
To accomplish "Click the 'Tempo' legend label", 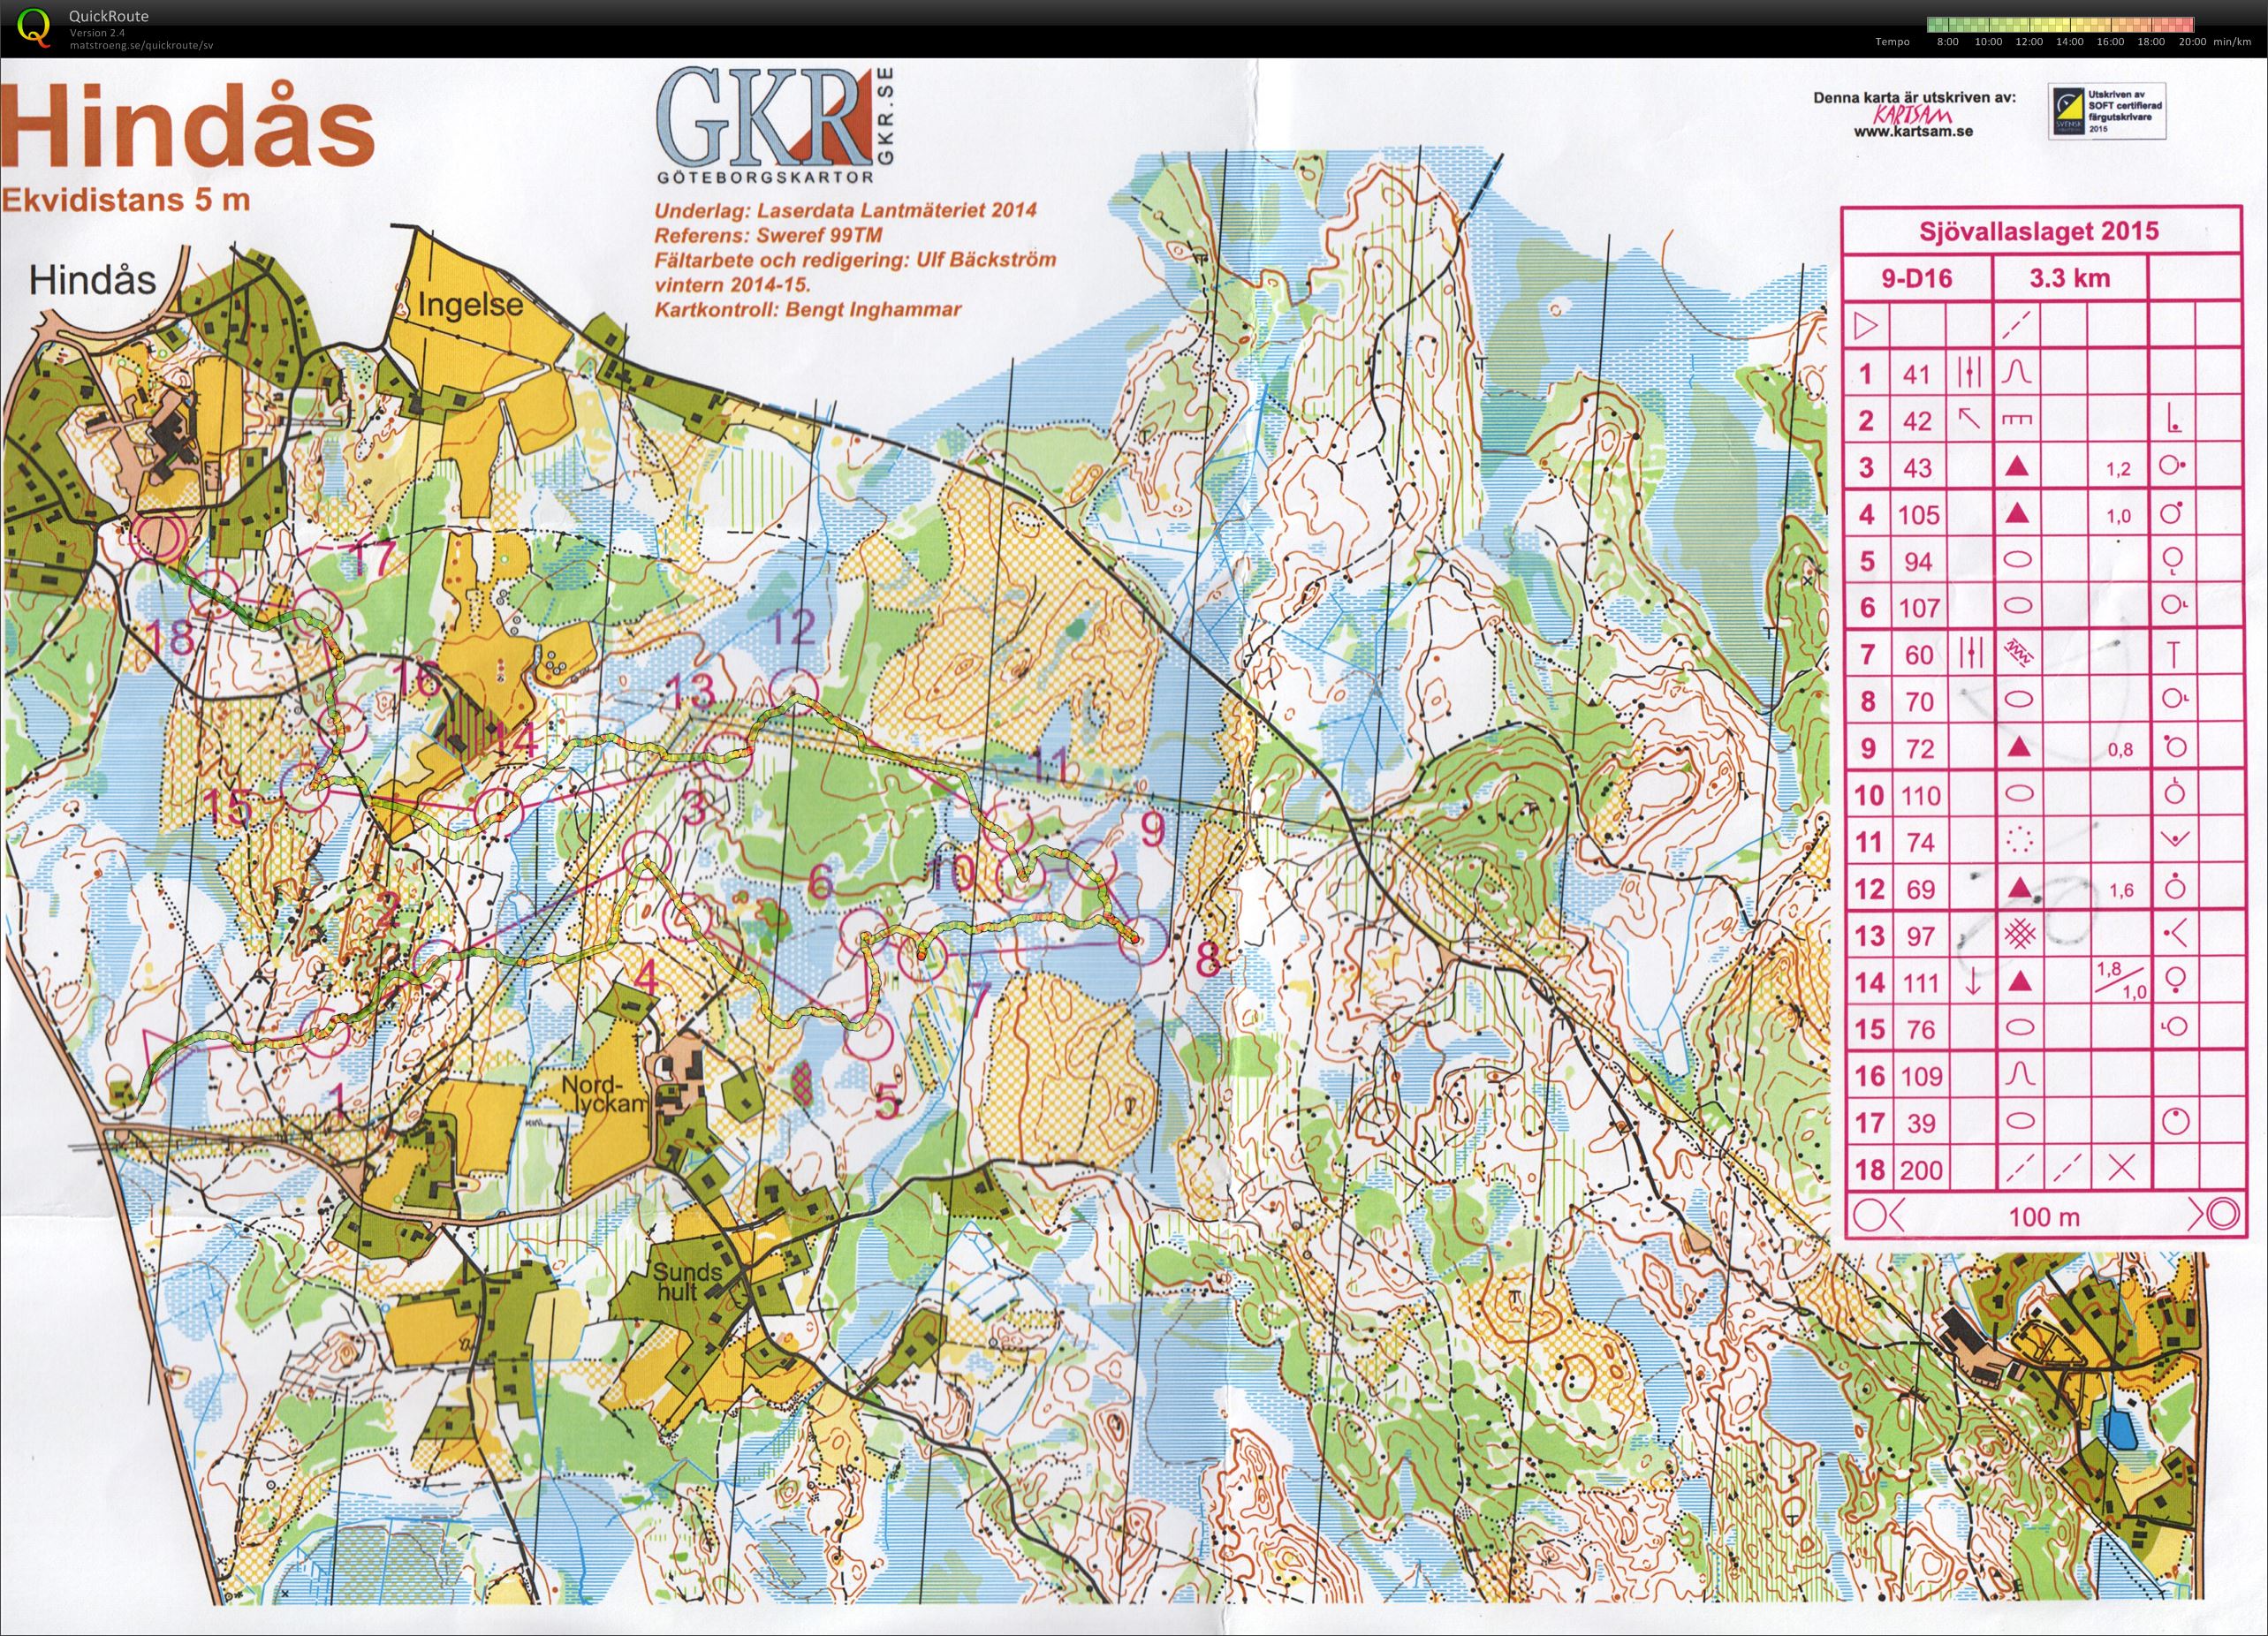I will coord(1893,42).
